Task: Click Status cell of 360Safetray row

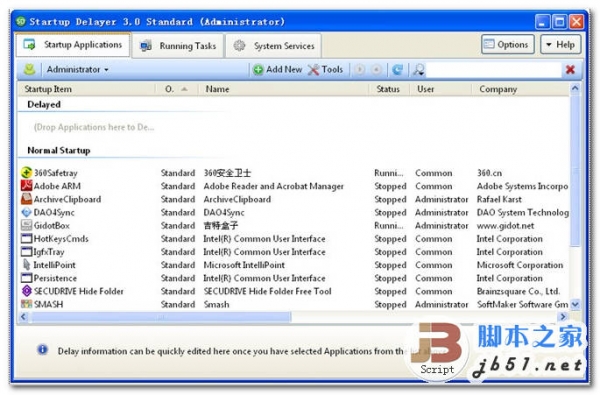Action: pos(389,173)
